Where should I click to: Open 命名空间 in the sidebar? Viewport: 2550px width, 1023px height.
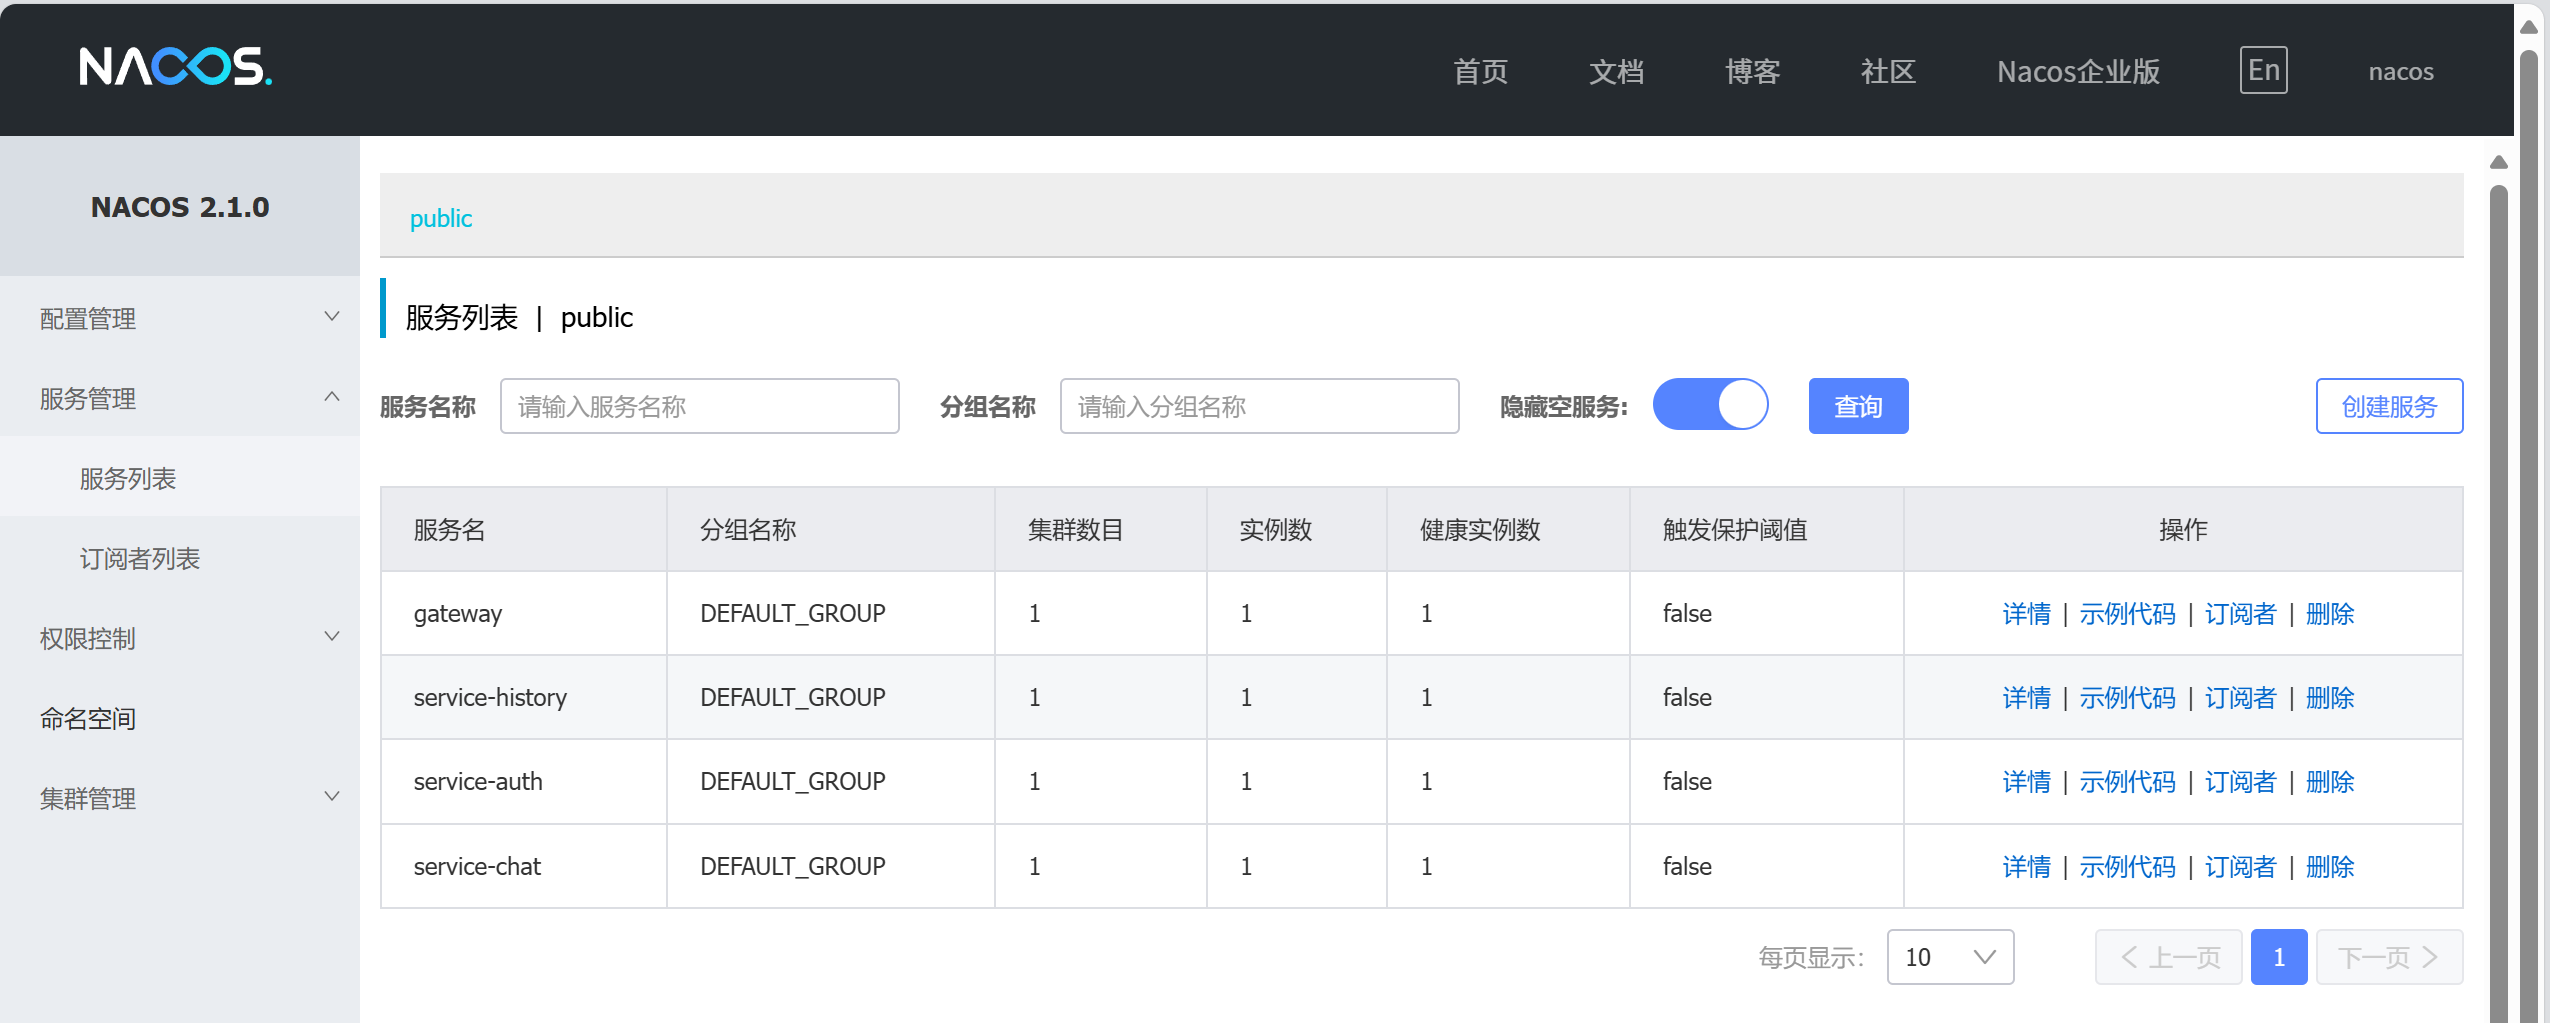coord(180,718)
